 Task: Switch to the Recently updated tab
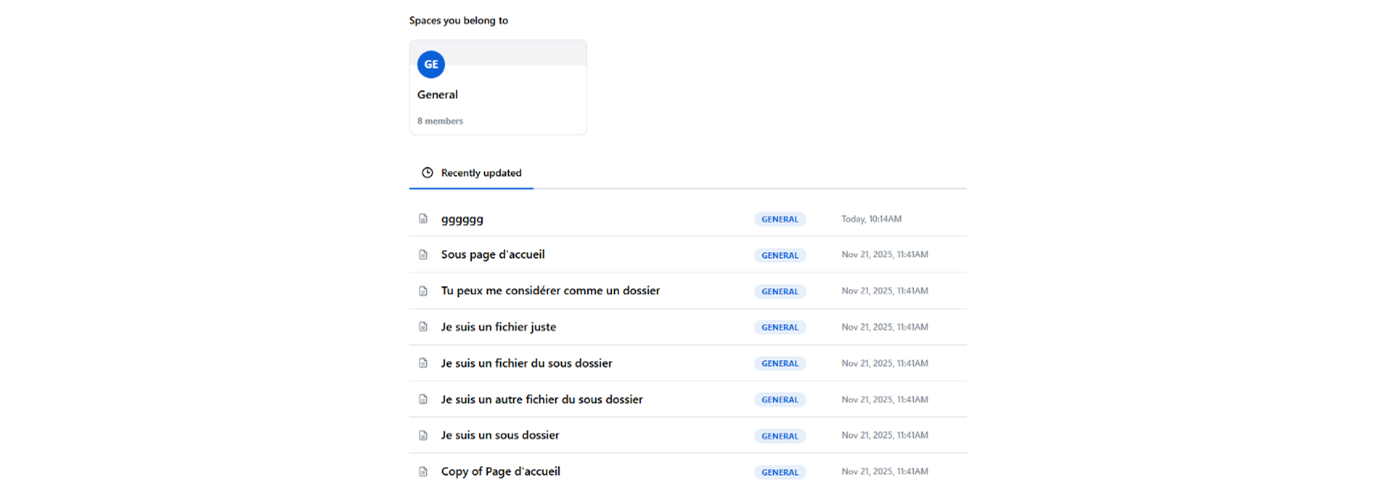[x=481, y=173]
